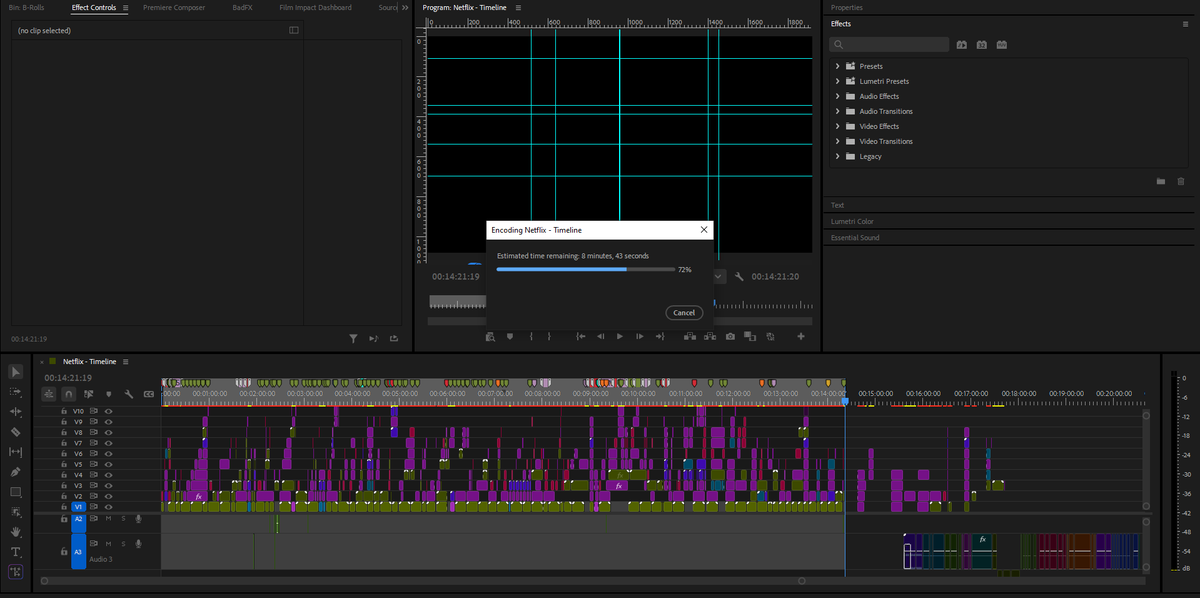The image size is (1200, 598).
Task: Select the Slip tool
Action: click(16, 452)
